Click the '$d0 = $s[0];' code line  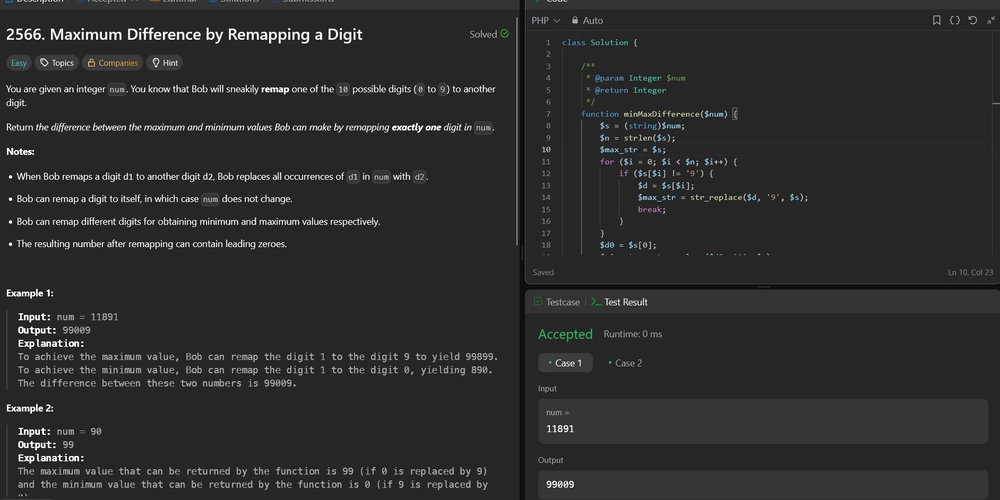click(x=628, y=245)
